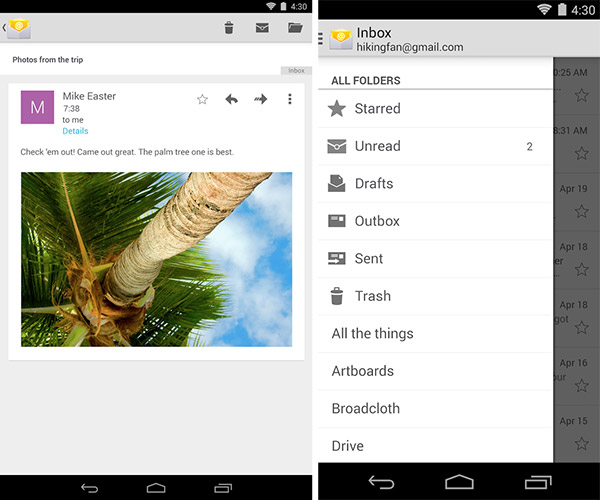Star the Photos from the trip email

click(202, 99)
